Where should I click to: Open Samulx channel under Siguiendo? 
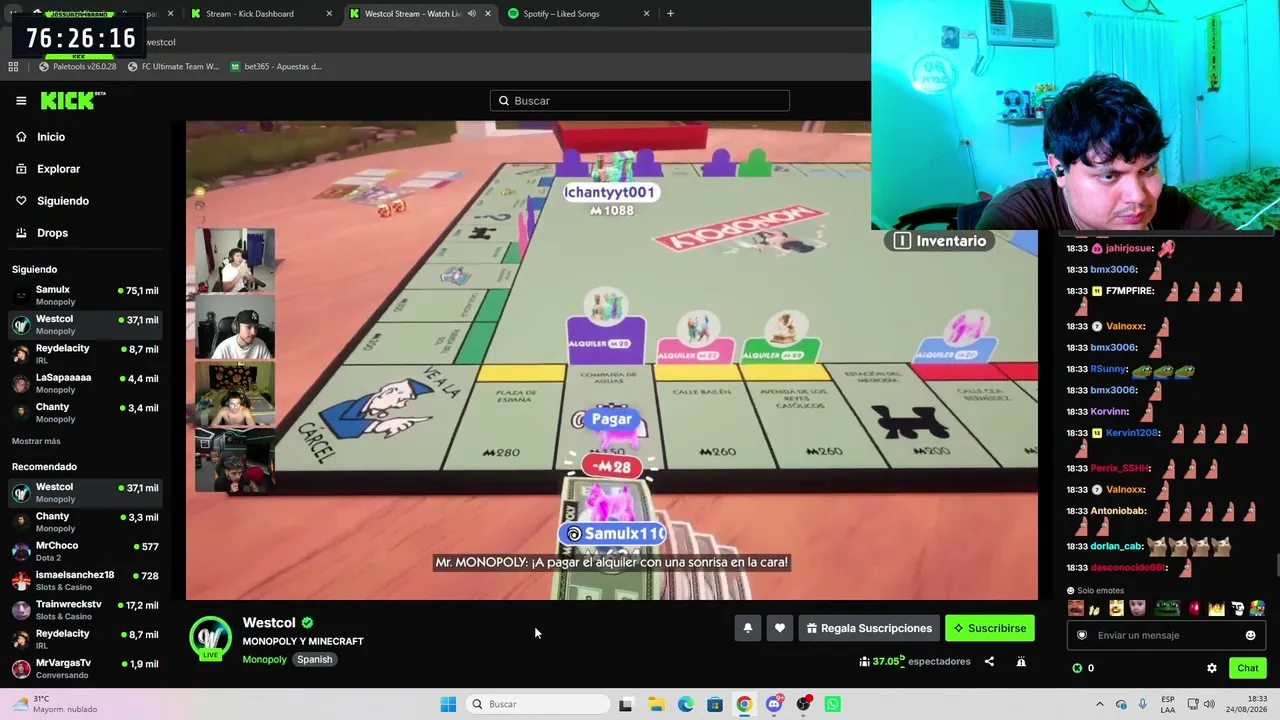tap(85, 295)
